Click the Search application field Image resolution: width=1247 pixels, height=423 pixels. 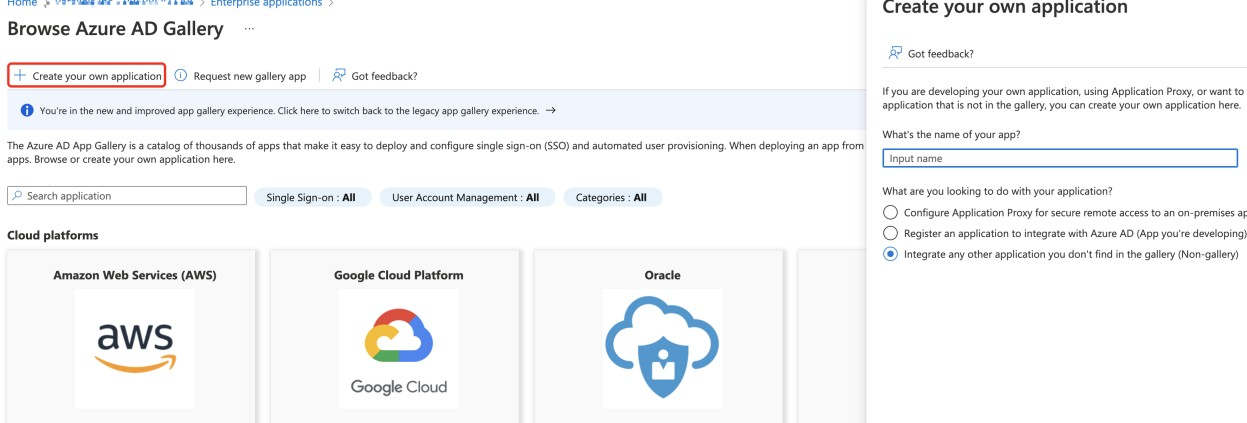[127, 196]
